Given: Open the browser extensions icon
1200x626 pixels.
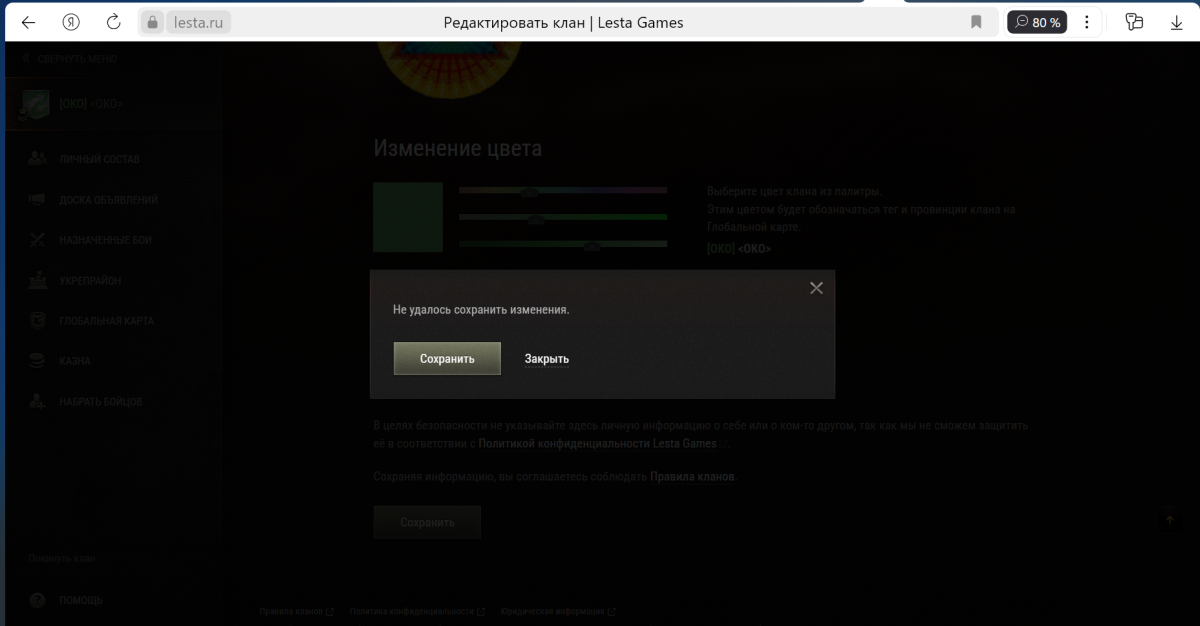Looking at the screenshot, I should [1134, 22].
